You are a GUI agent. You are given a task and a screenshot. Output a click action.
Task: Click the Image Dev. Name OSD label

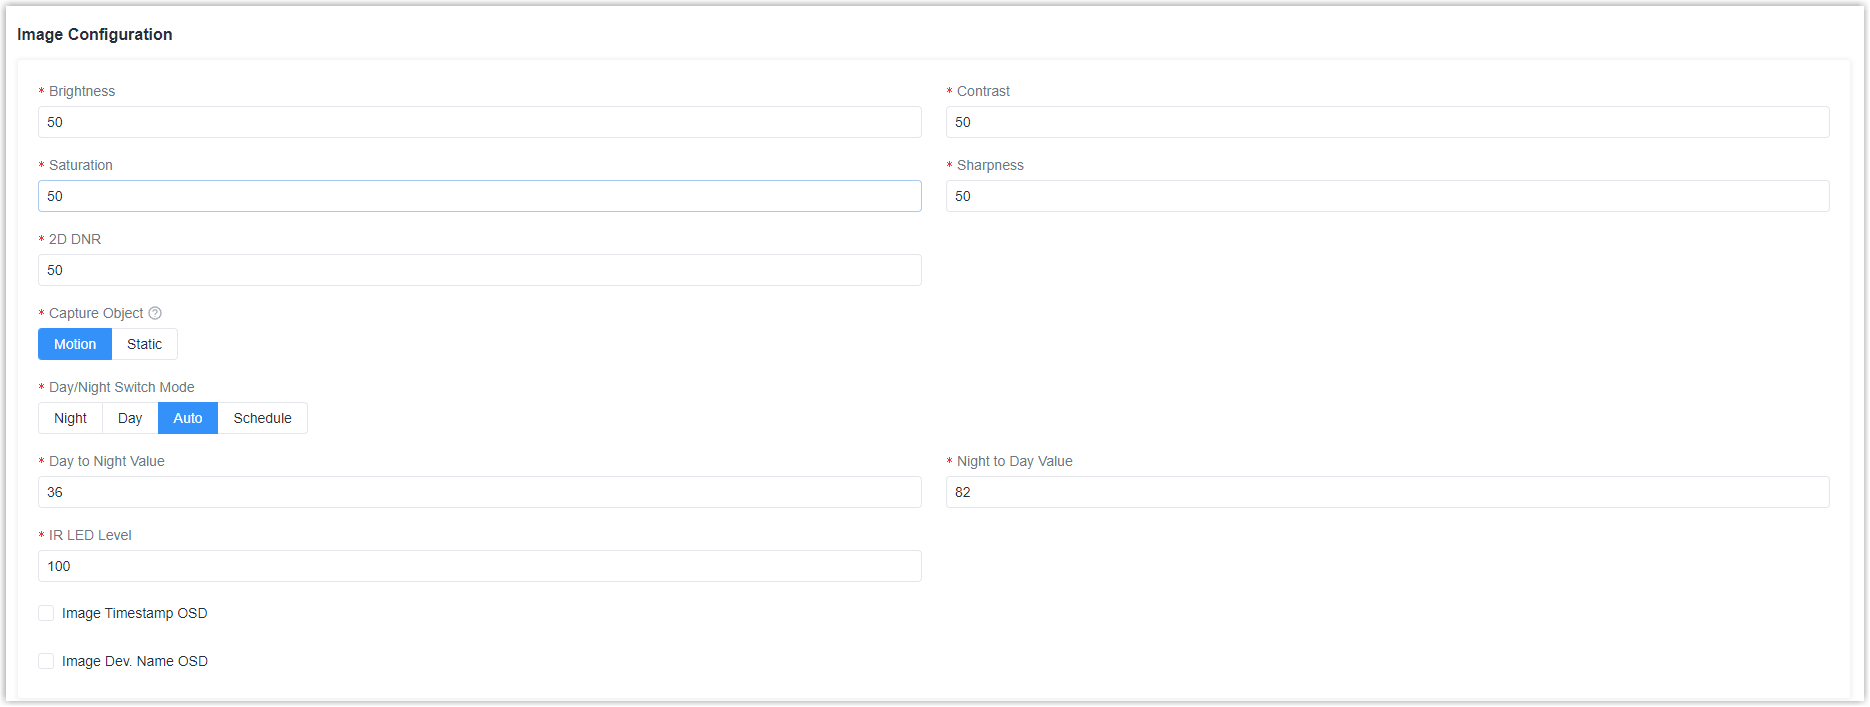coord(135,661)
